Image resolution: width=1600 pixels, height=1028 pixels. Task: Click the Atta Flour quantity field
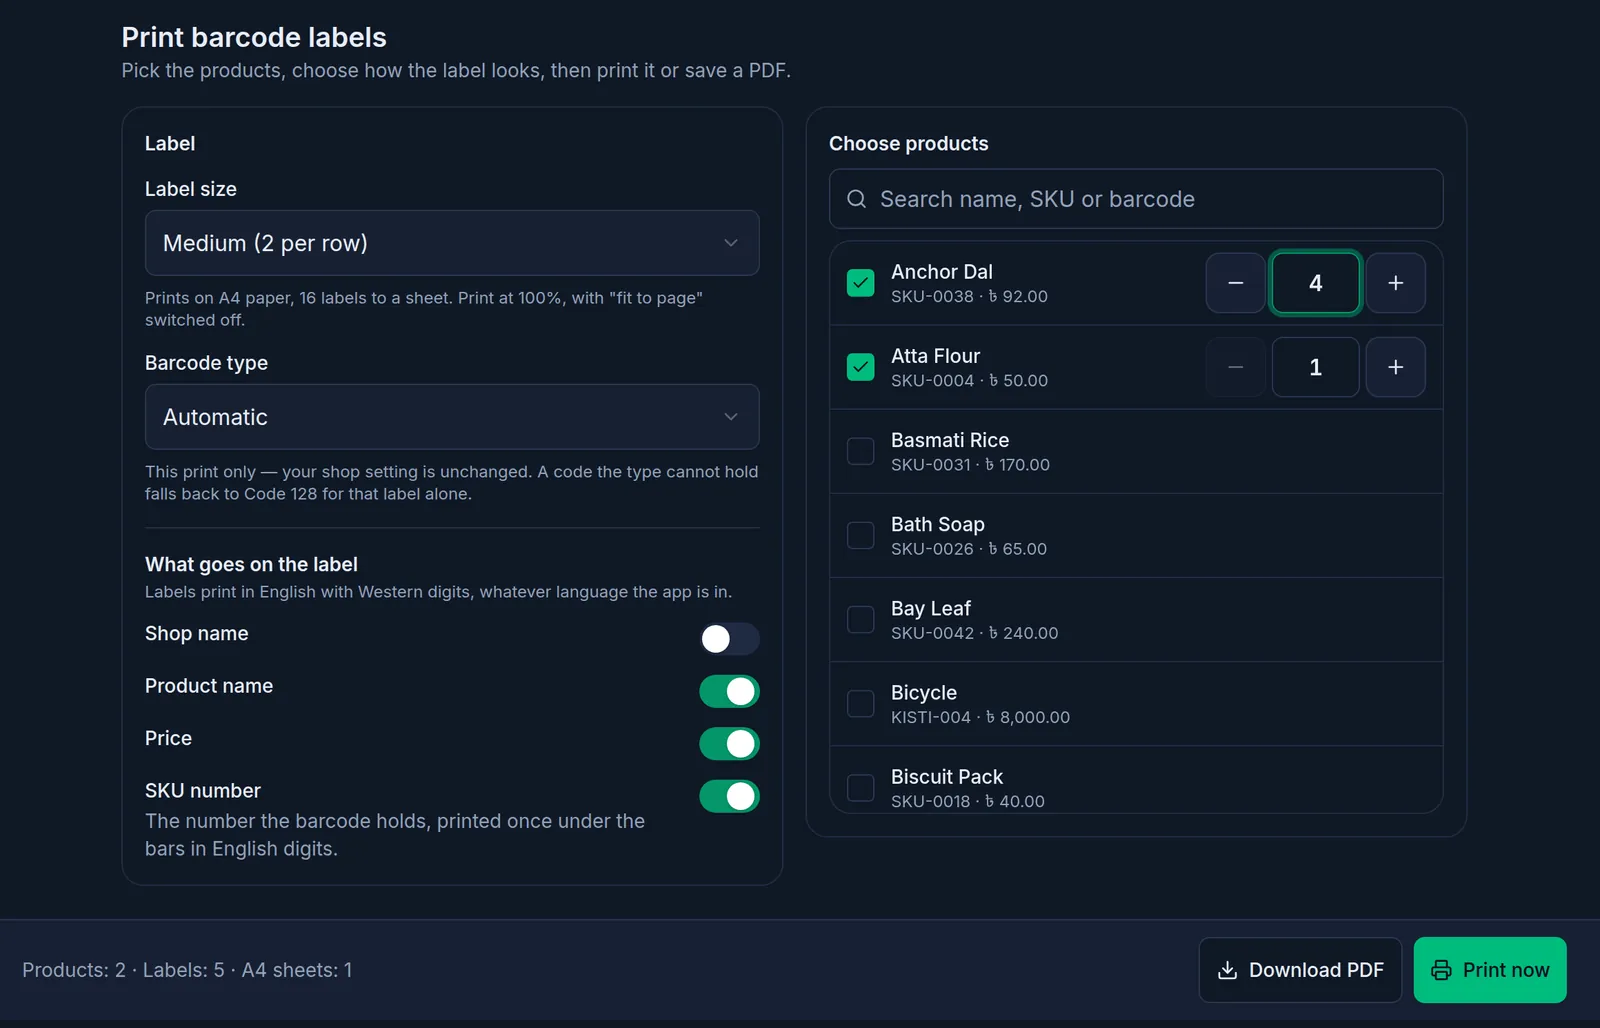[1316, 367]
